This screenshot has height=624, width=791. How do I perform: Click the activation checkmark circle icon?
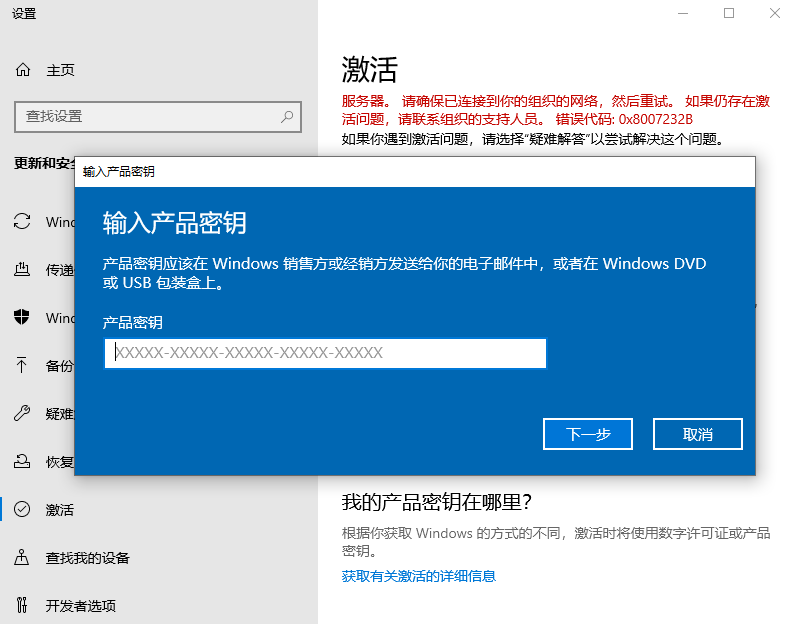click(22, 509)
